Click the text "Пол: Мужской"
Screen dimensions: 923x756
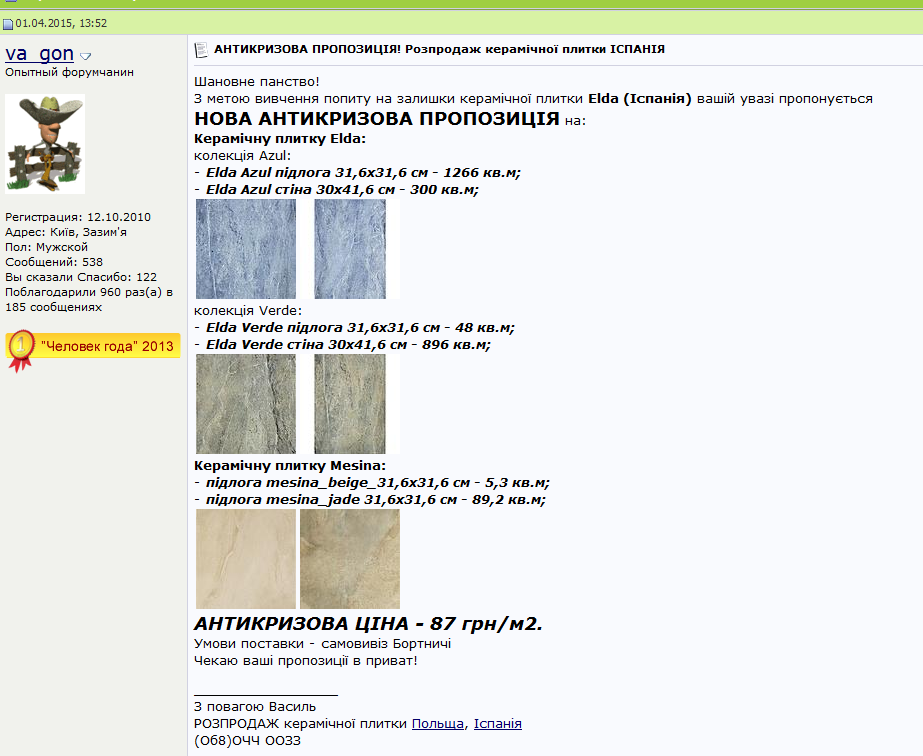(47, 247)
